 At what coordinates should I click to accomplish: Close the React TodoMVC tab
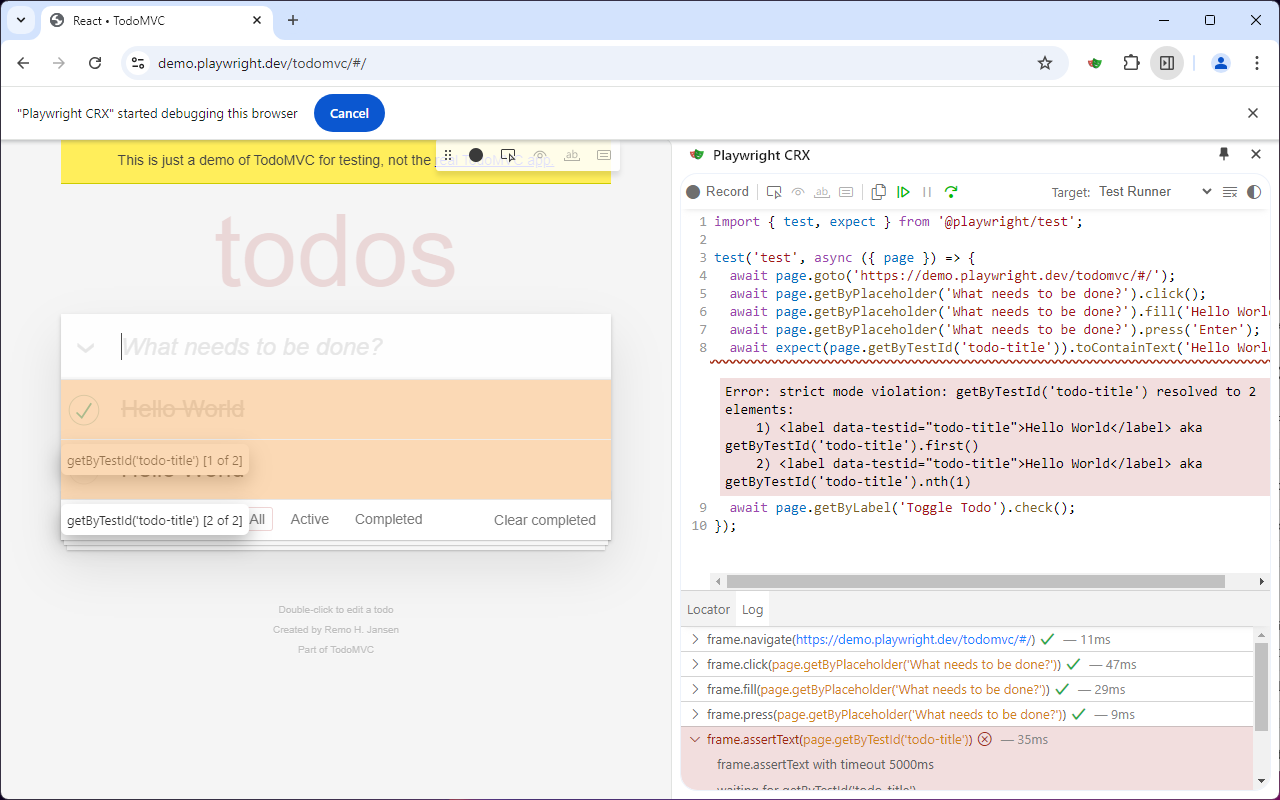pyautogui.click(x=257, y=20)
